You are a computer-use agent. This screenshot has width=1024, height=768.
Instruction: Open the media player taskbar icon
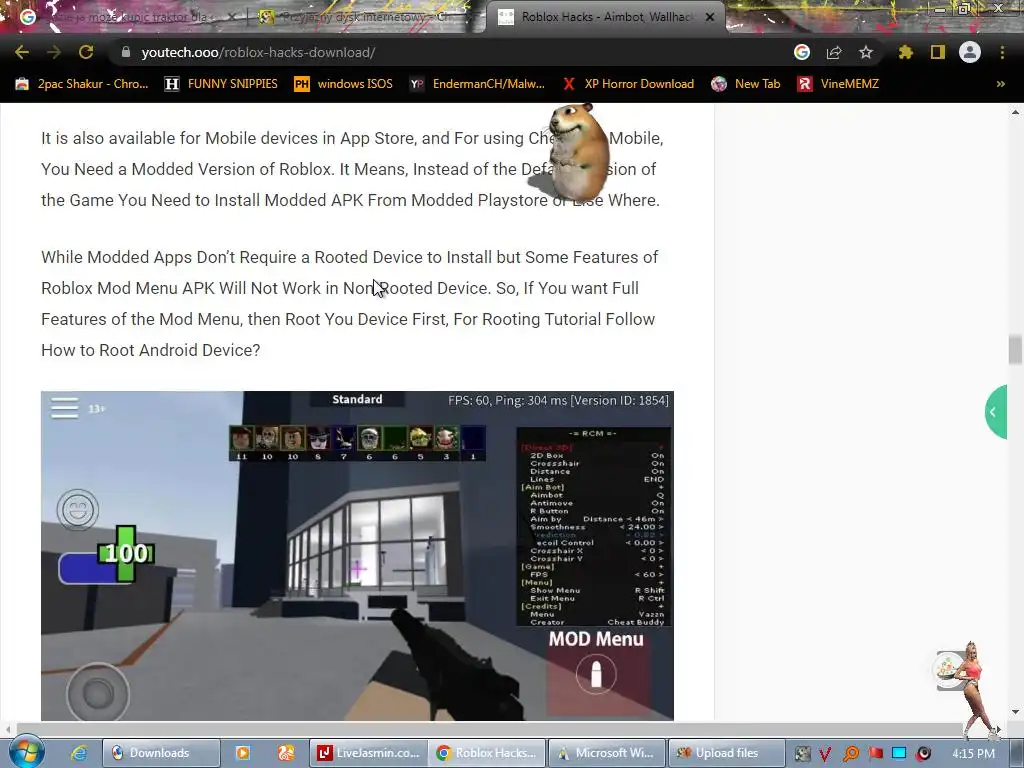point(242,753)
